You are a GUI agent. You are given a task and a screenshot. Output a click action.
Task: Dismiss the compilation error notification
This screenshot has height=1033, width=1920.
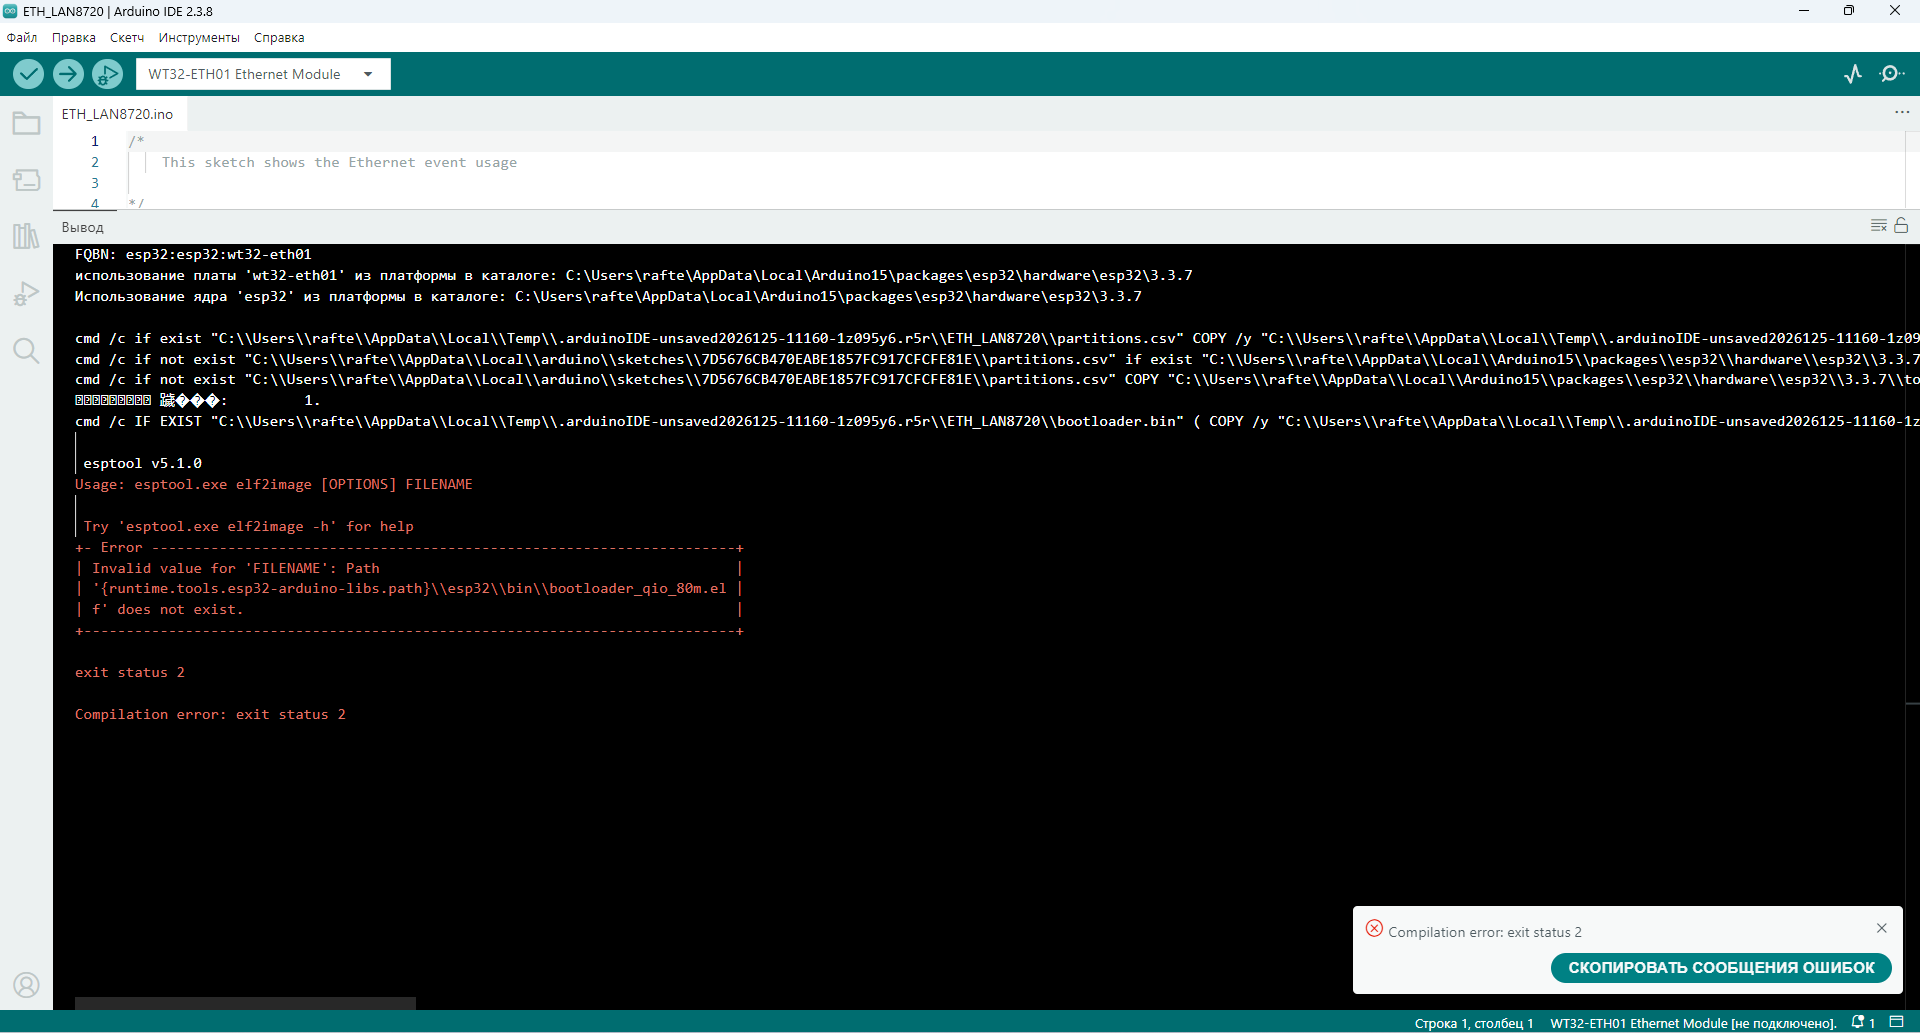(1881, 928)
